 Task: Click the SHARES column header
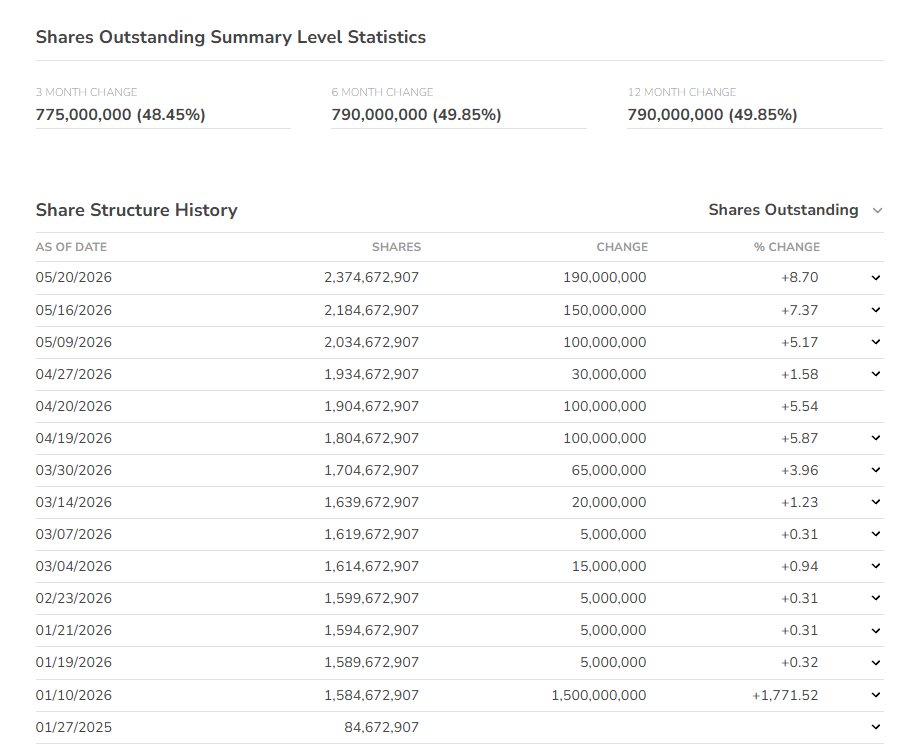(396, 247)
